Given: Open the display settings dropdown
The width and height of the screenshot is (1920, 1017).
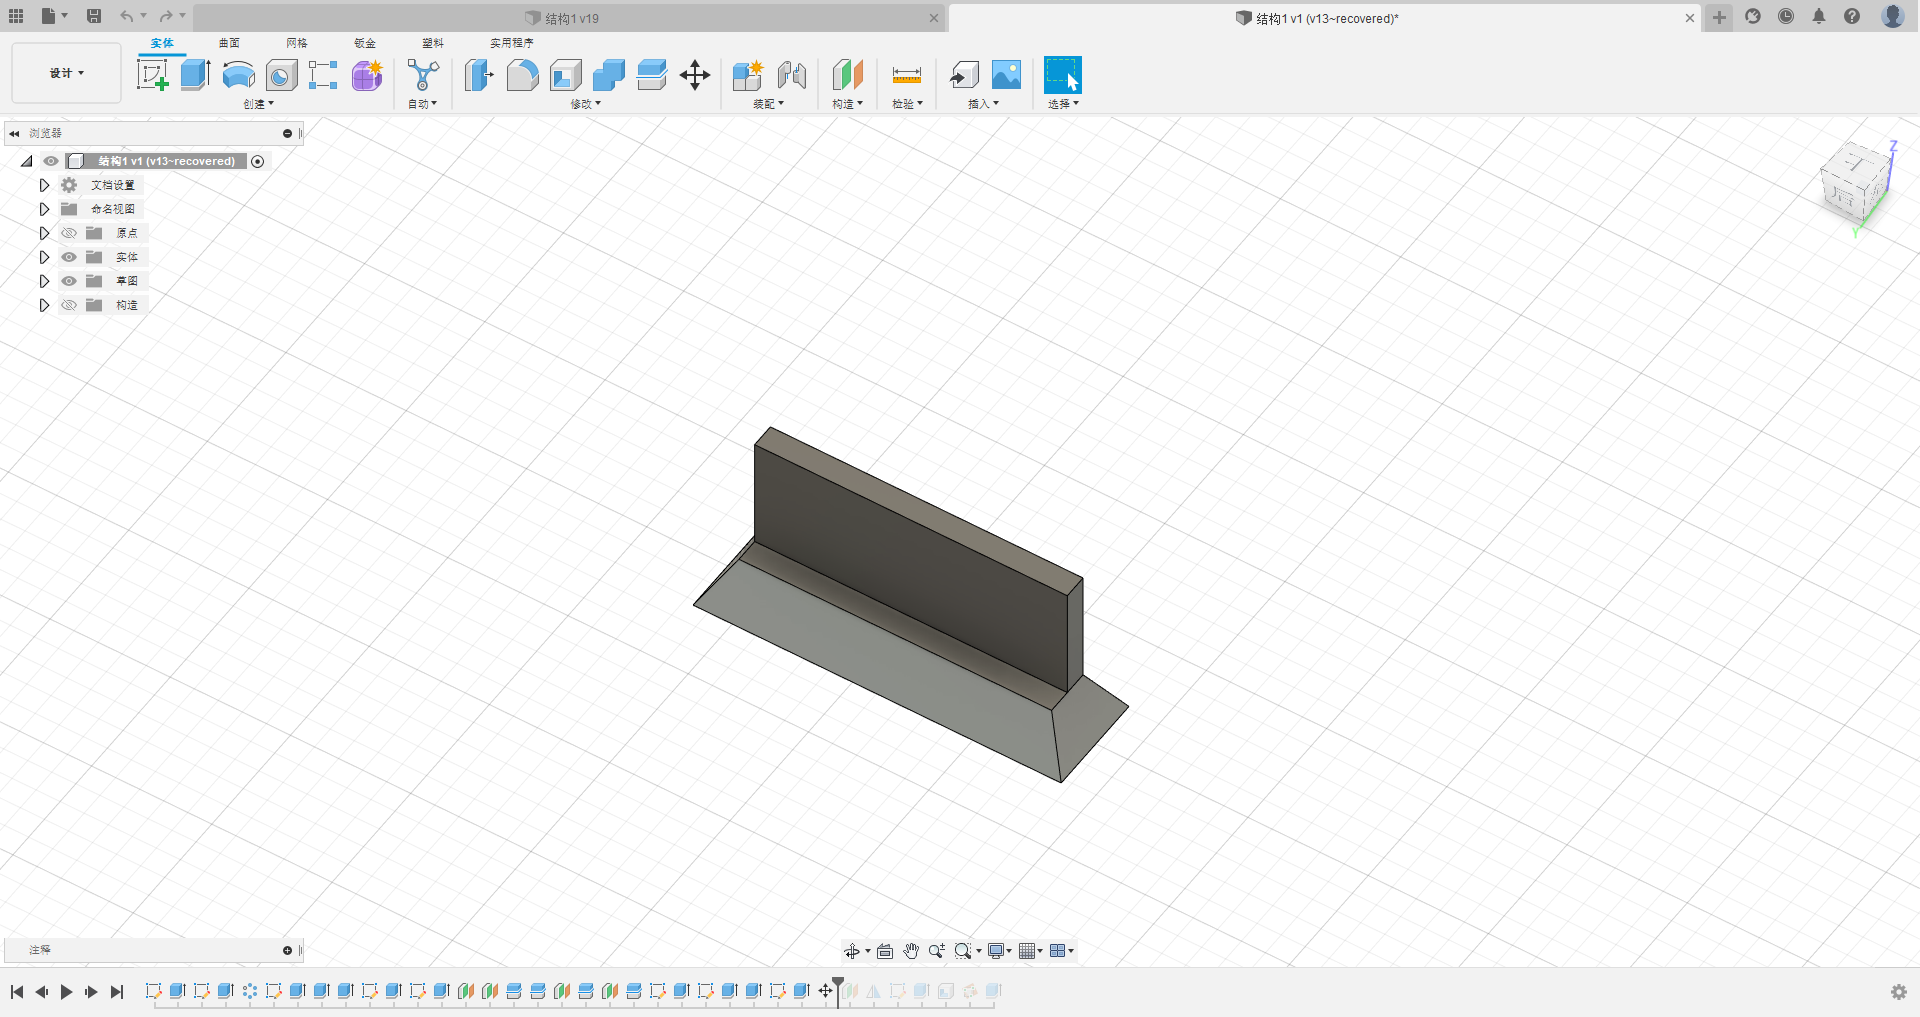Looking at the screenshot, I should [x=1000, y=951].
